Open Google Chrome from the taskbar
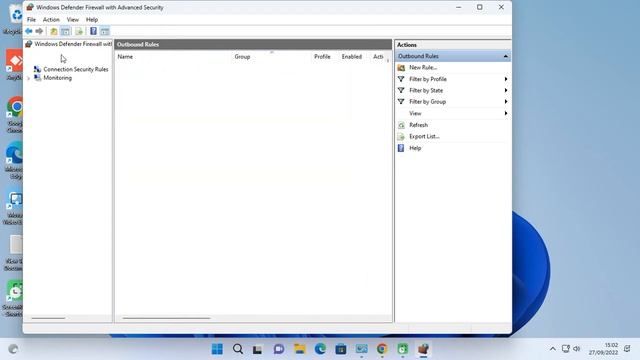Screen dimensions: 640x360 382,349
